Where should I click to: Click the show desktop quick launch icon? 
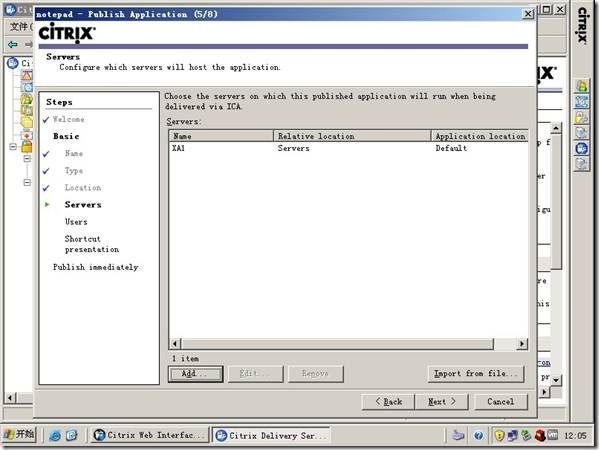coord(71,435)
